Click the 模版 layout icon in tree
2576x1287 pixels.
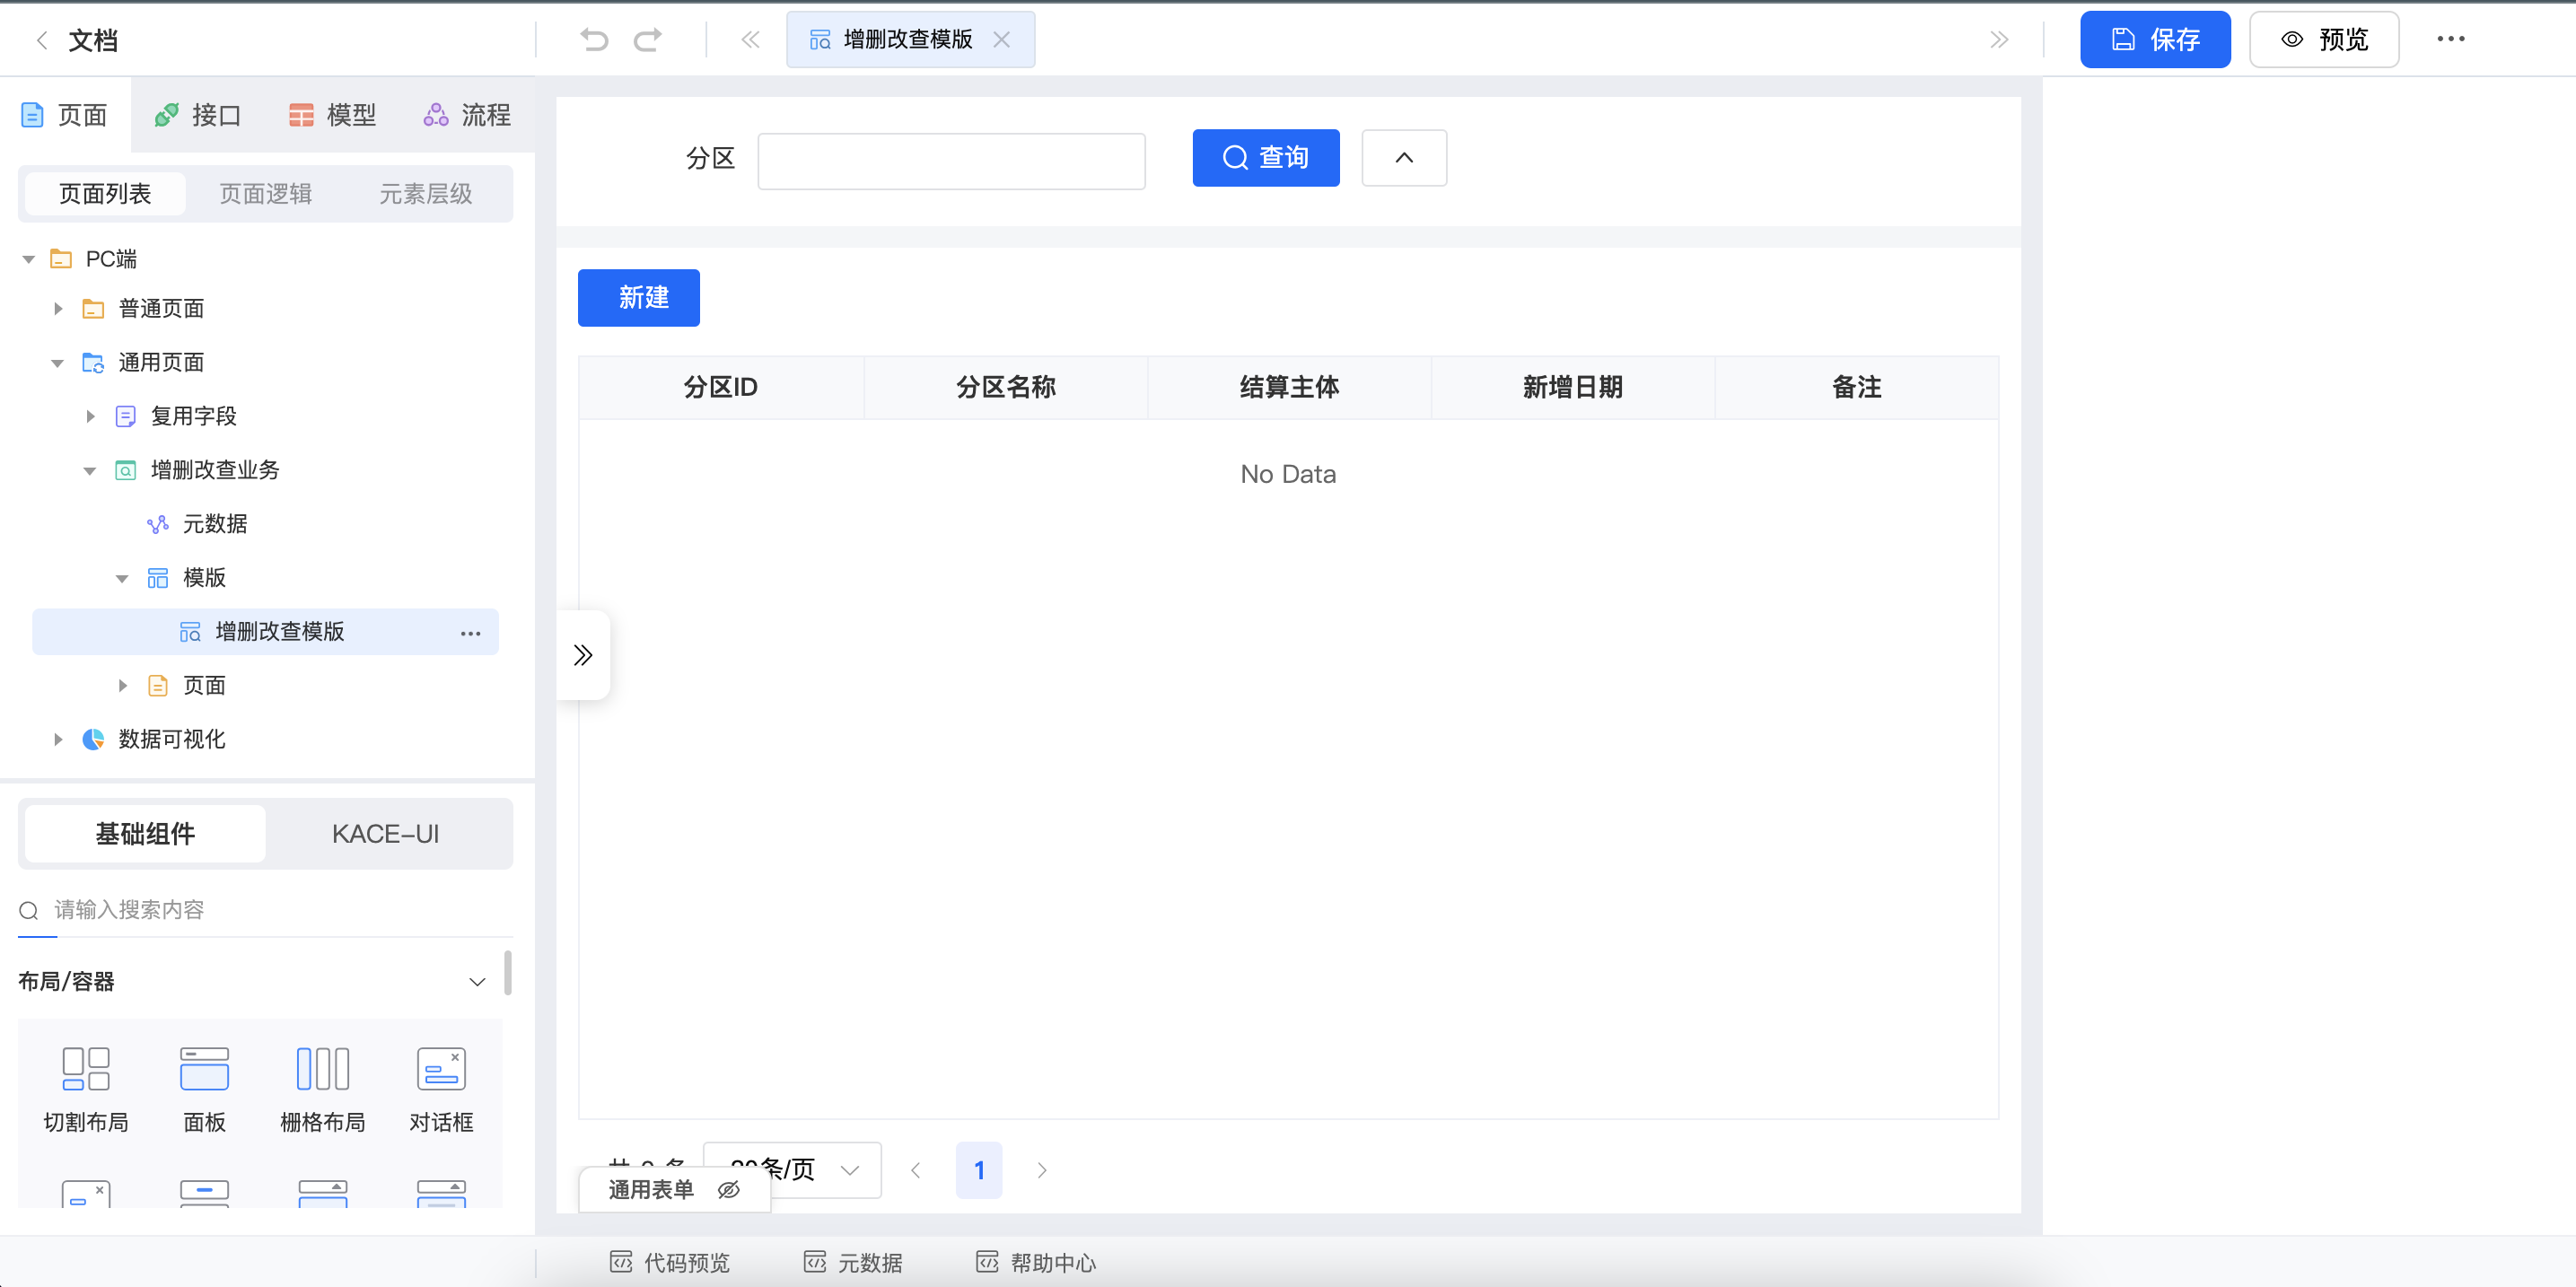point(158,578)
